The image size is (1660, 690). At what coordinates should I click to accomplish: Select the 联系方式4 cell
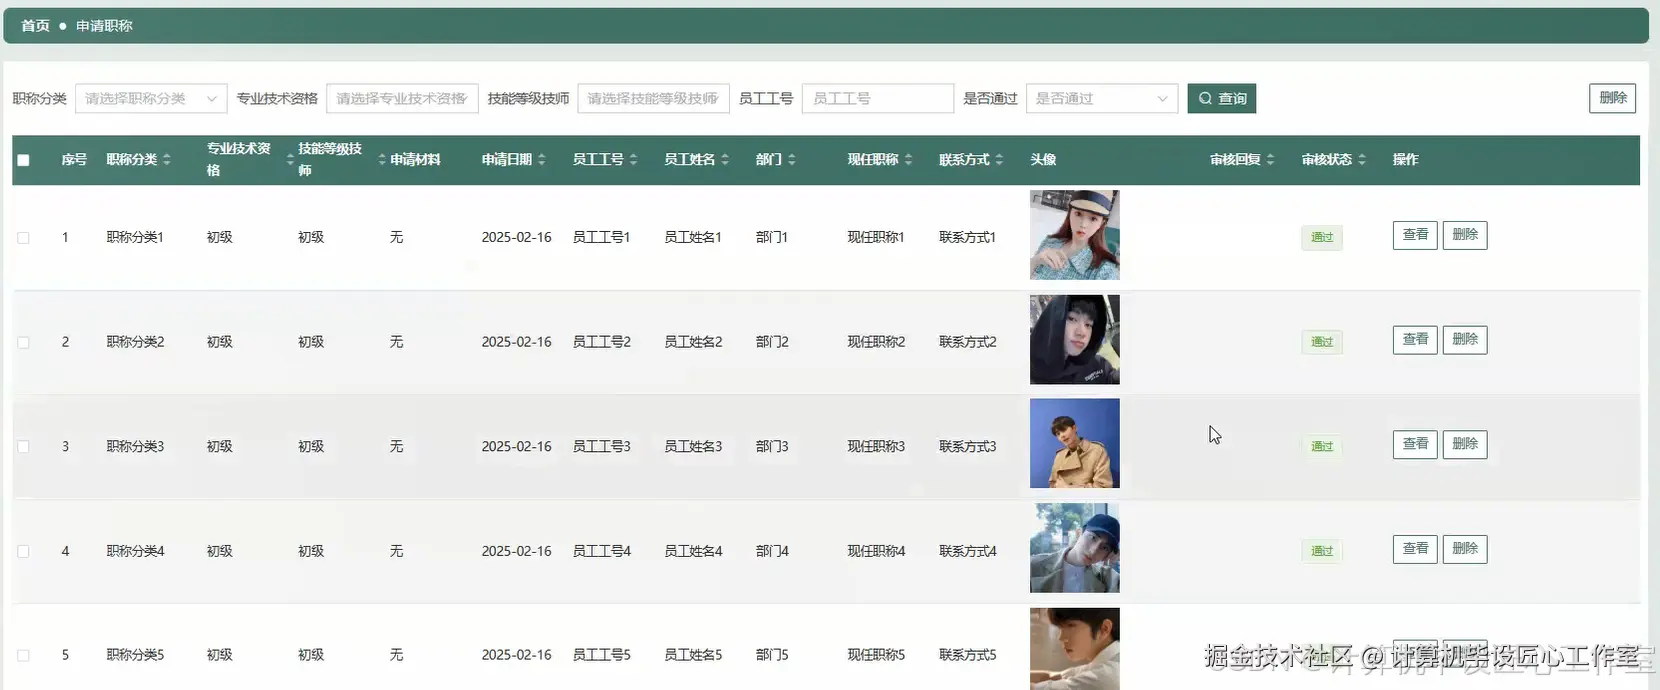pos(967,551)
